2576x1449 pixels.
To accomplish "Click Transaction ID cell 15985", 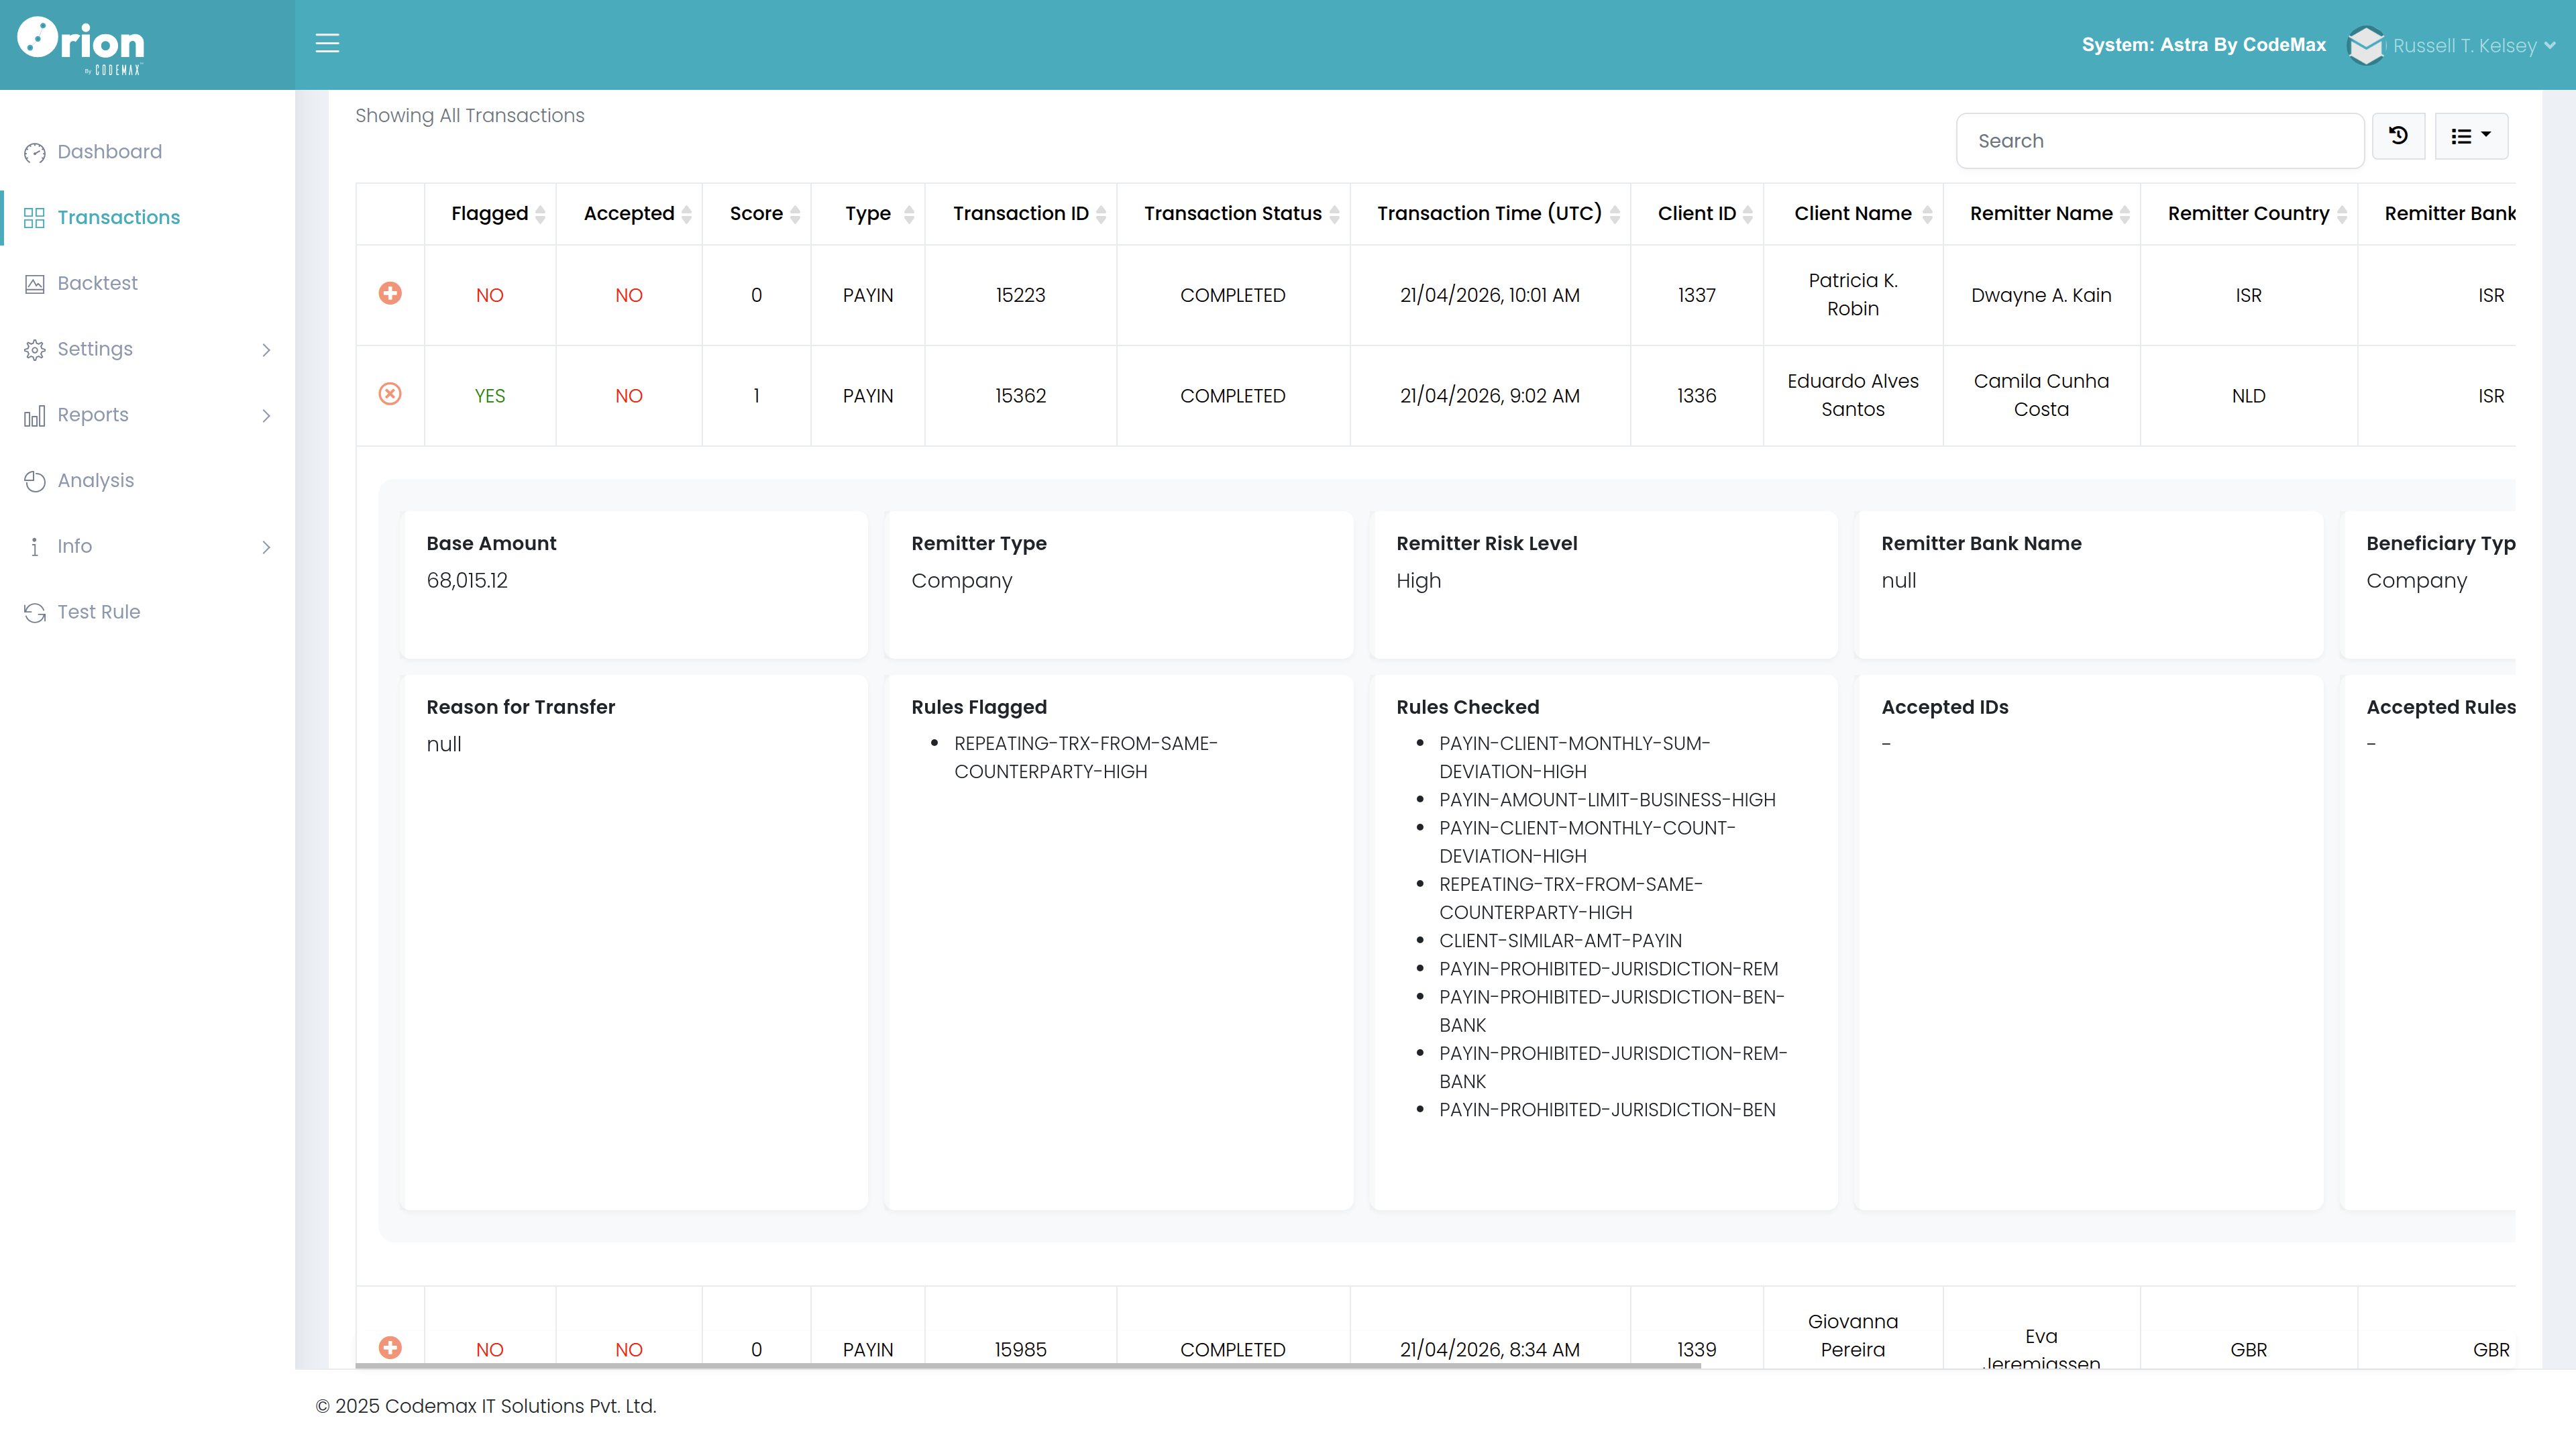I will (1020, 1349).
